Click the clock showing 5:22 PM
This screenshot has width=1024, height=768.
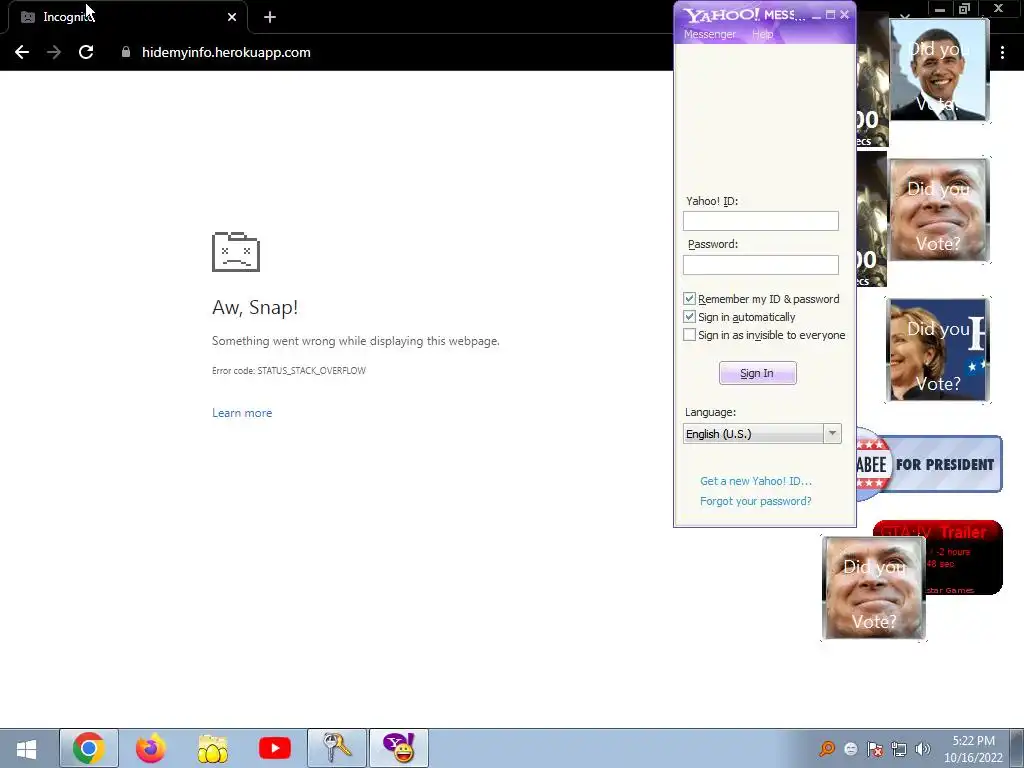973,749
